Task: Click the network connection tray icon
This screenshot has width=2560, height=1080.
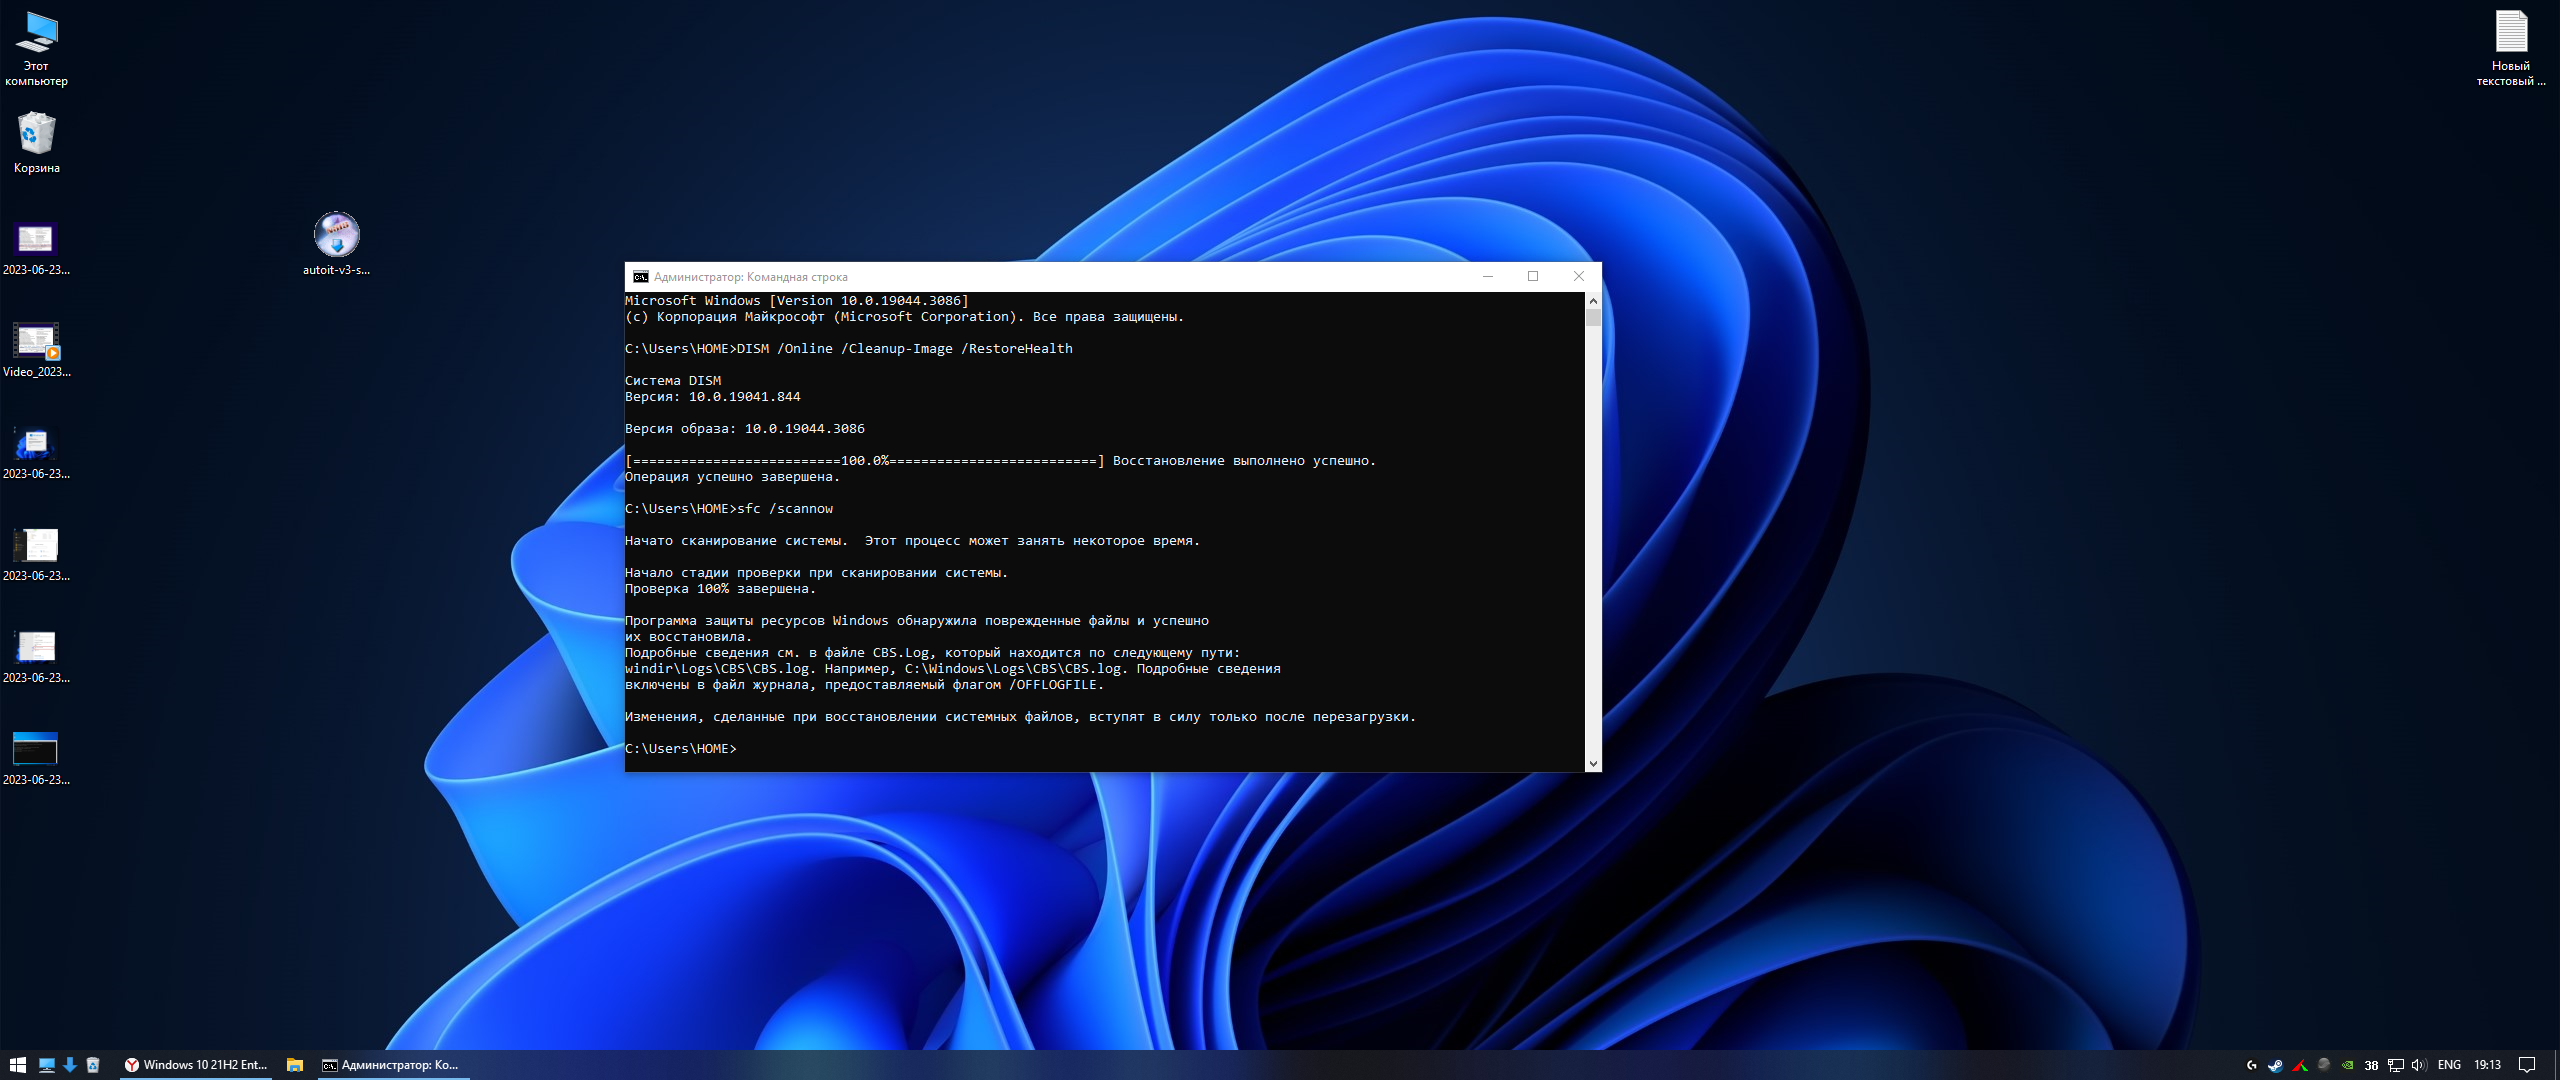Action: click(2395, 1065)
